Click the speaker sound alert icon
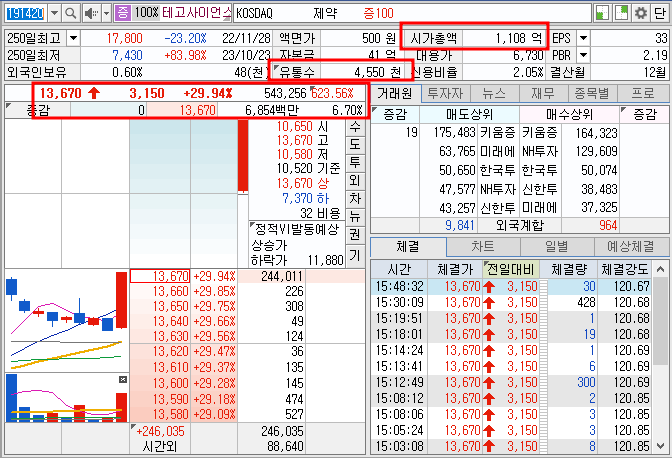 (x=91, y=13)
